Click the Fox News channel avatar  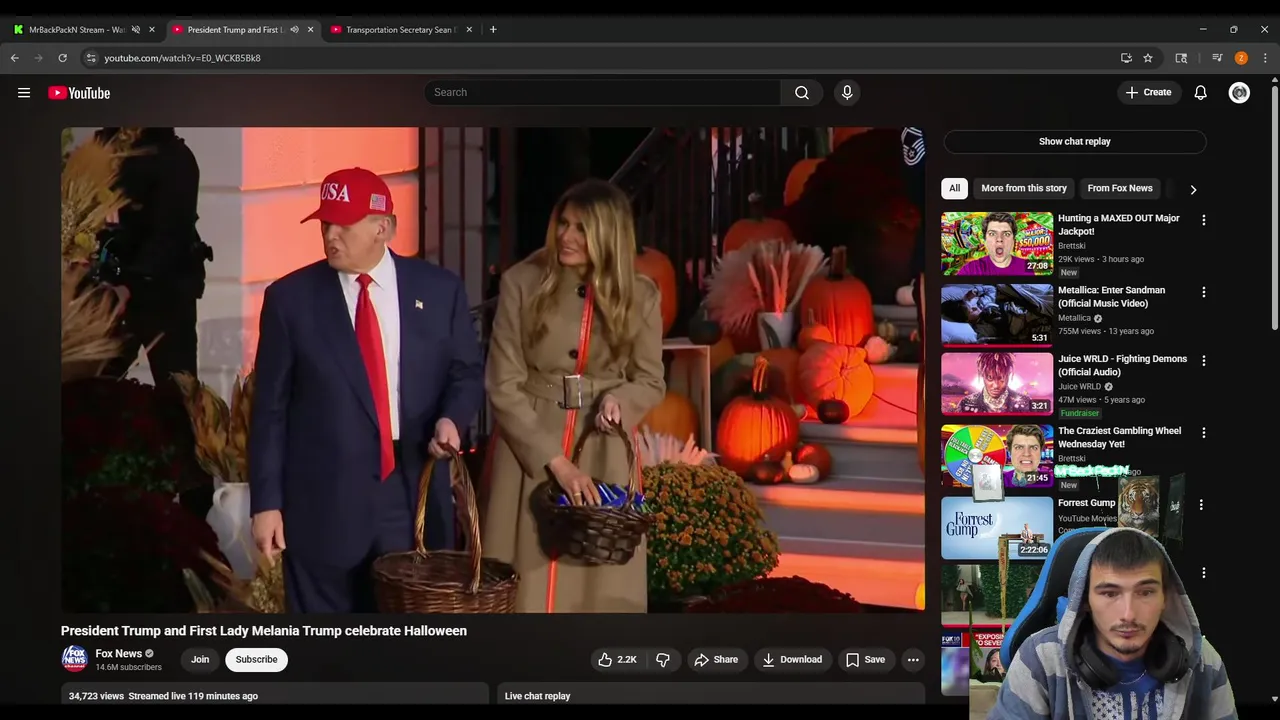point(74,659)
